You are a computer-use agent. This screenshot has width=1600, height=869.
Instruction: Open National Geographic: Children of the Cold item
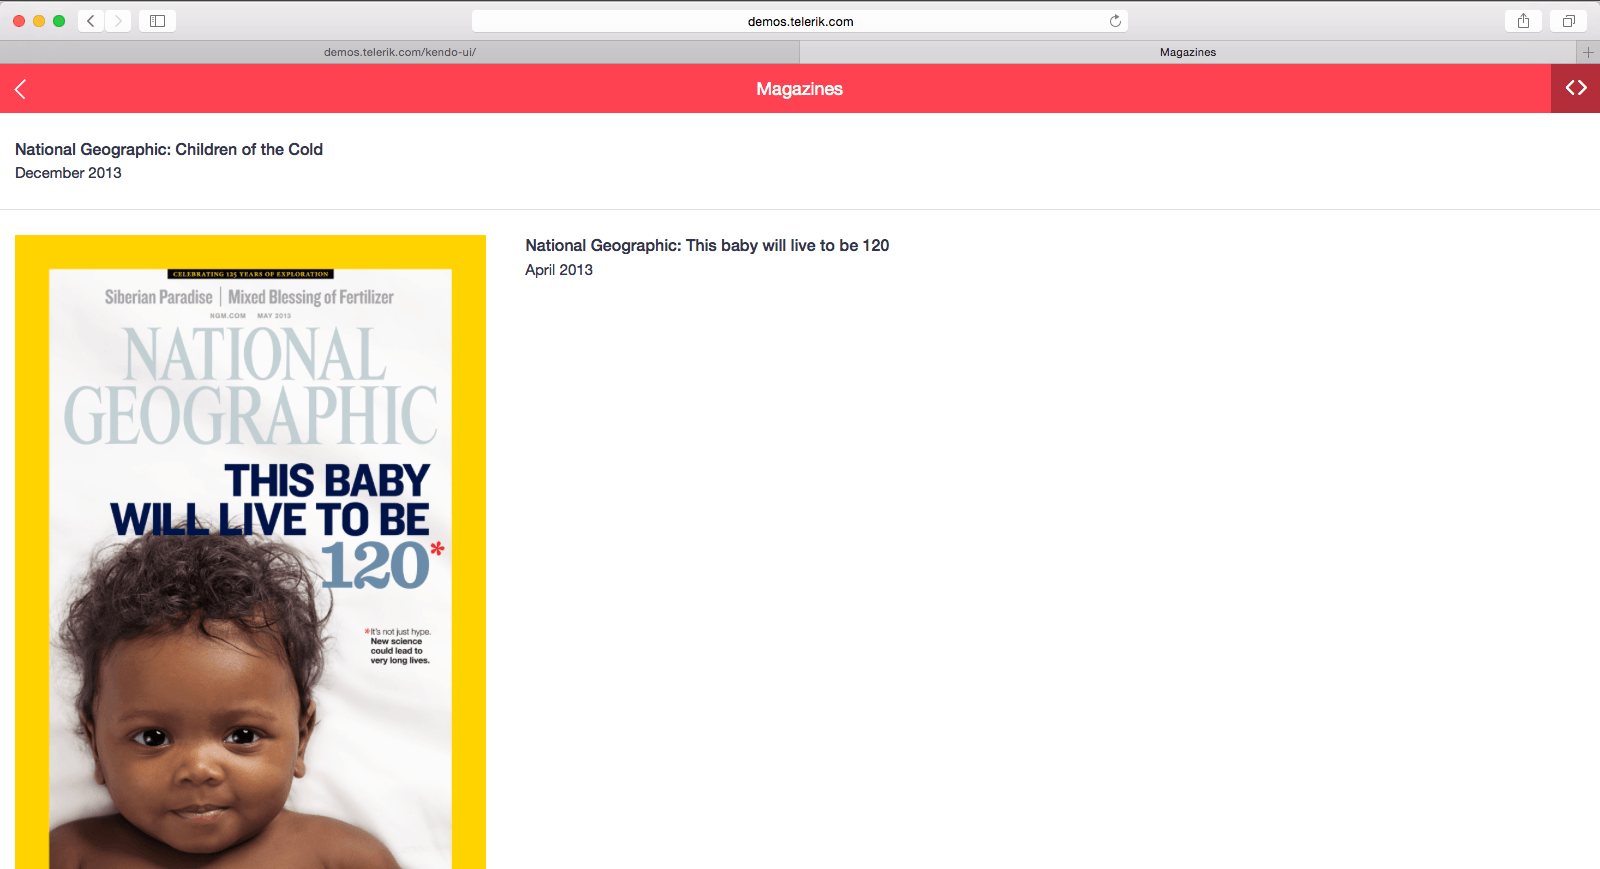pos(169,149)
